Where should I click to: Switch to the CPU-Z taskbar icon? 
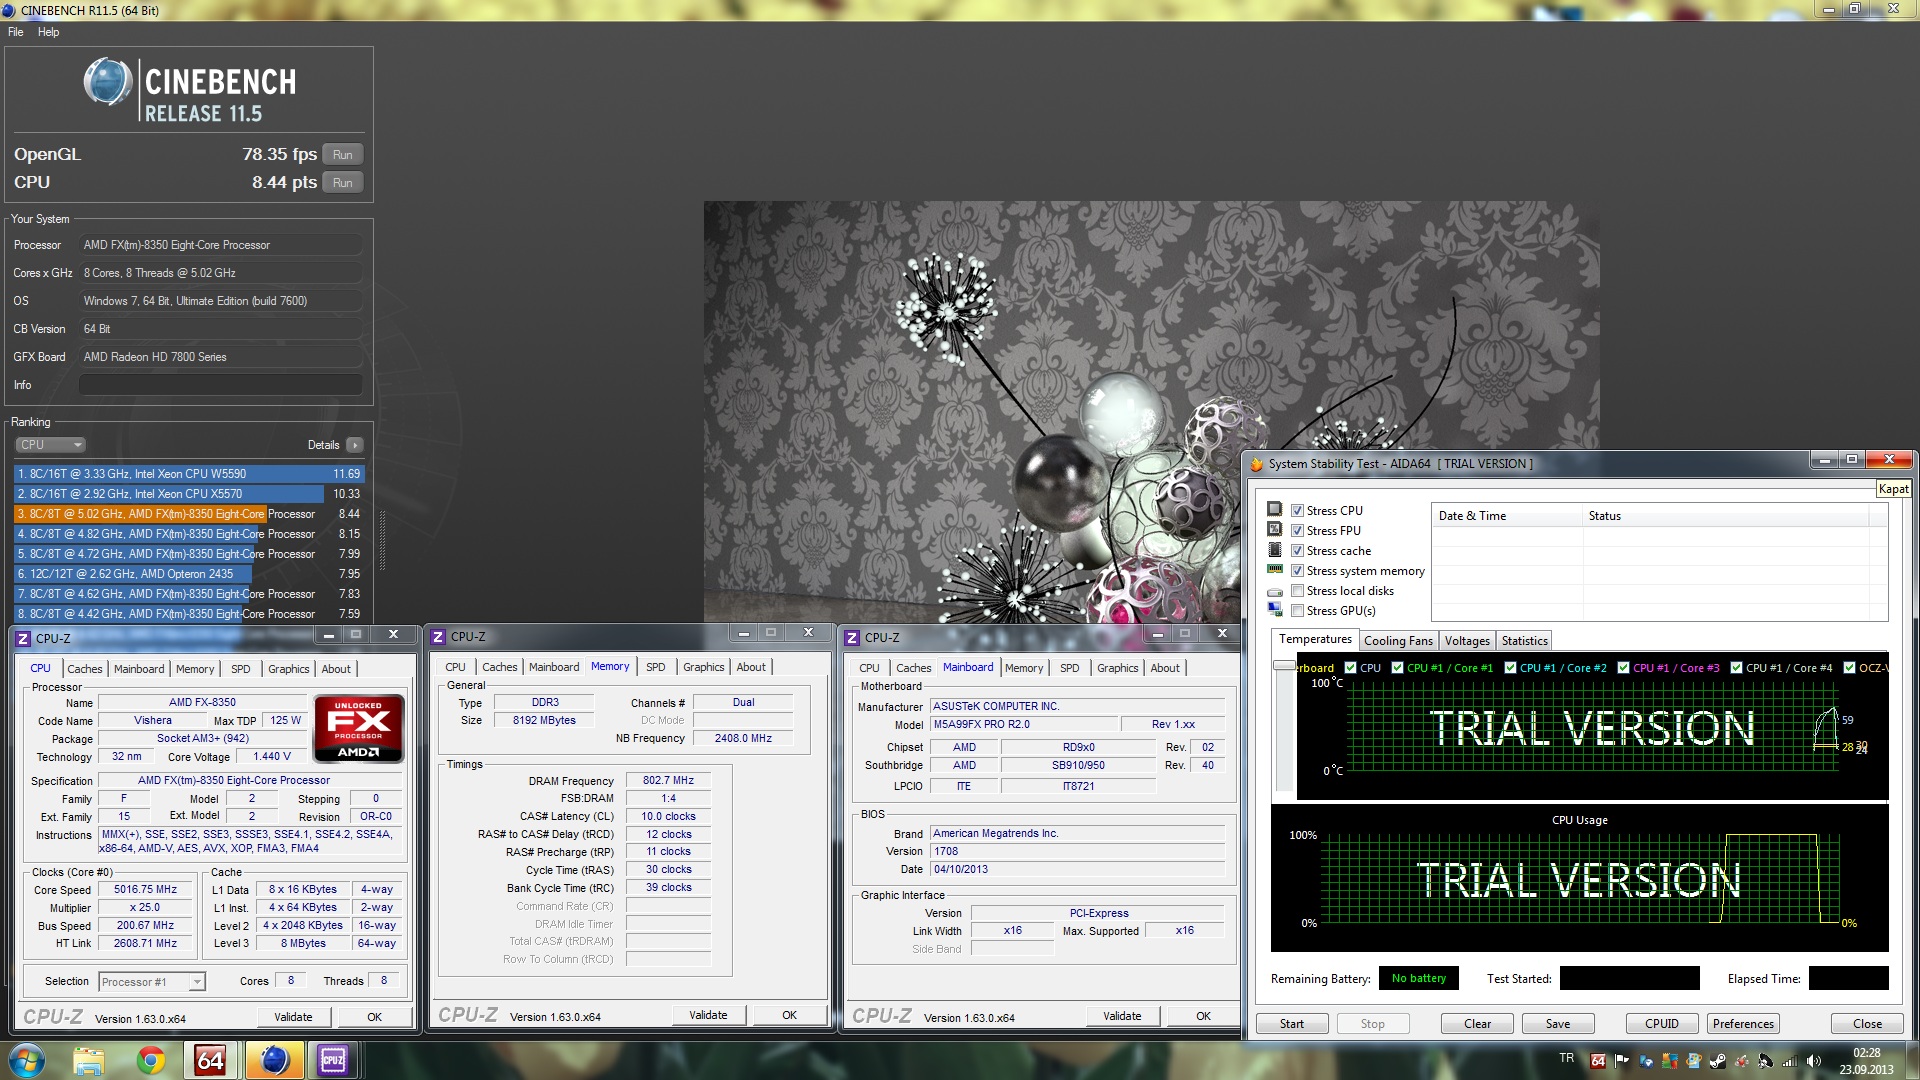(x=333, y=1060)
